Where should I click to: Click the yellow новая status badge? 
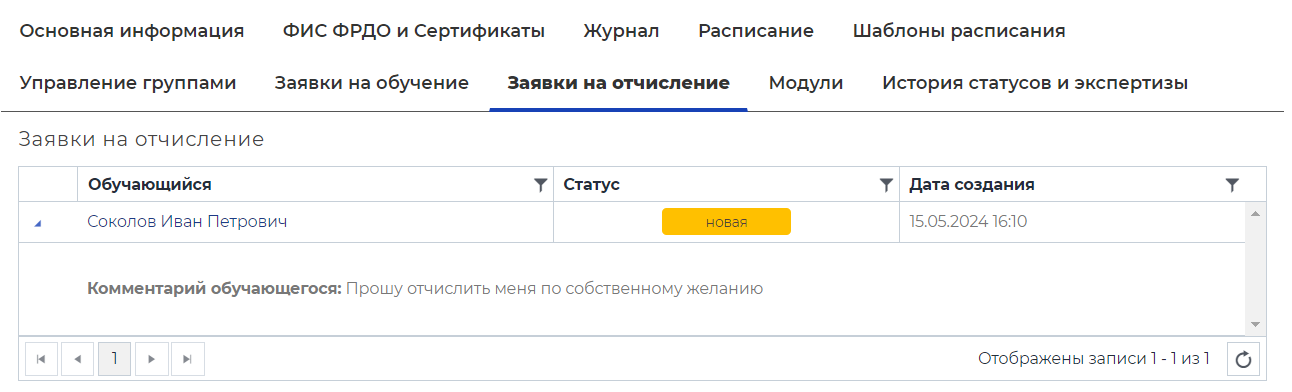click(x=726, y=222)
